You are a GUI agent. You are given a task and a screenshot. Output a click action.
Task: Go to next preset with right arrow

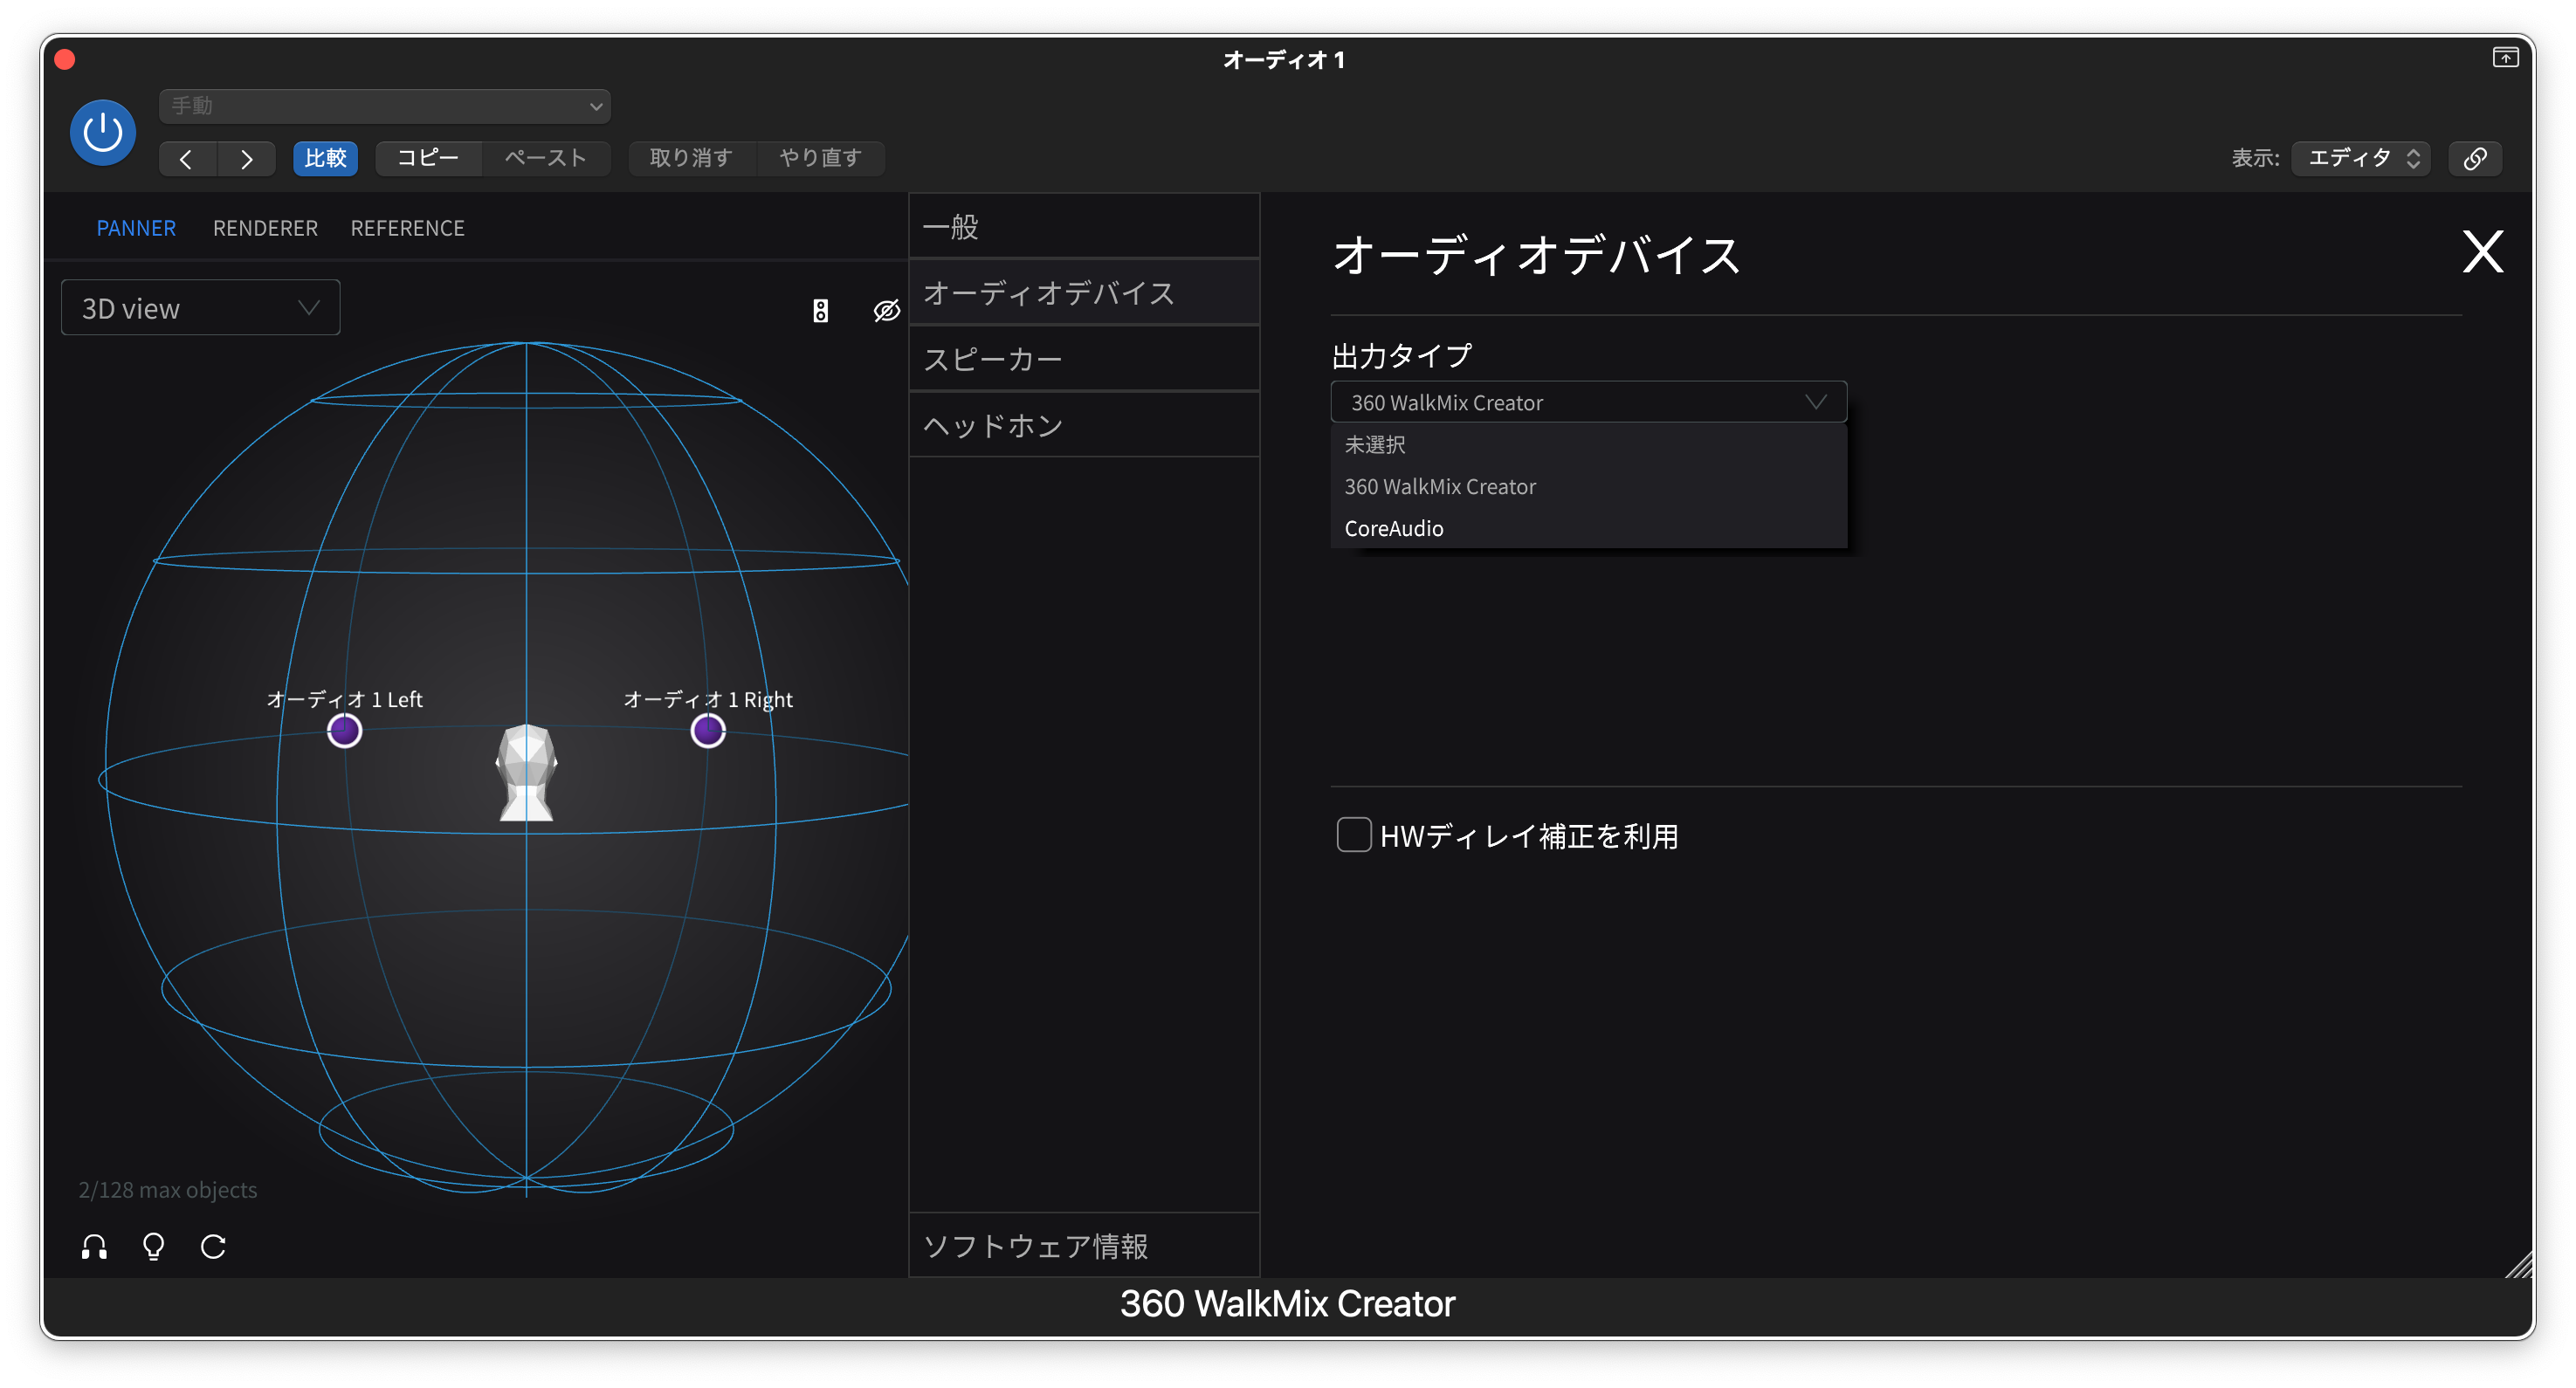pyautogui.click(x=246, y=158)
